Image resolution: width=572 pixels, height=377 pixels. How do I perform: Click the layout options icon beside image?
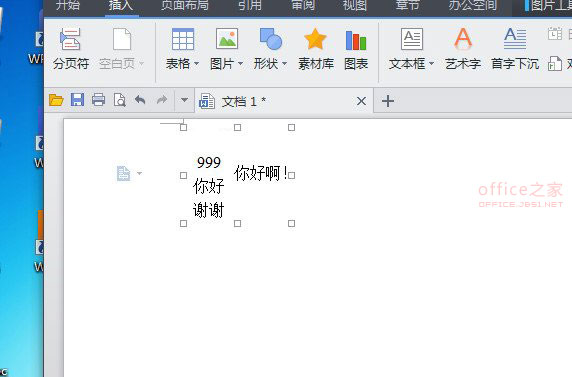(123, 173)
